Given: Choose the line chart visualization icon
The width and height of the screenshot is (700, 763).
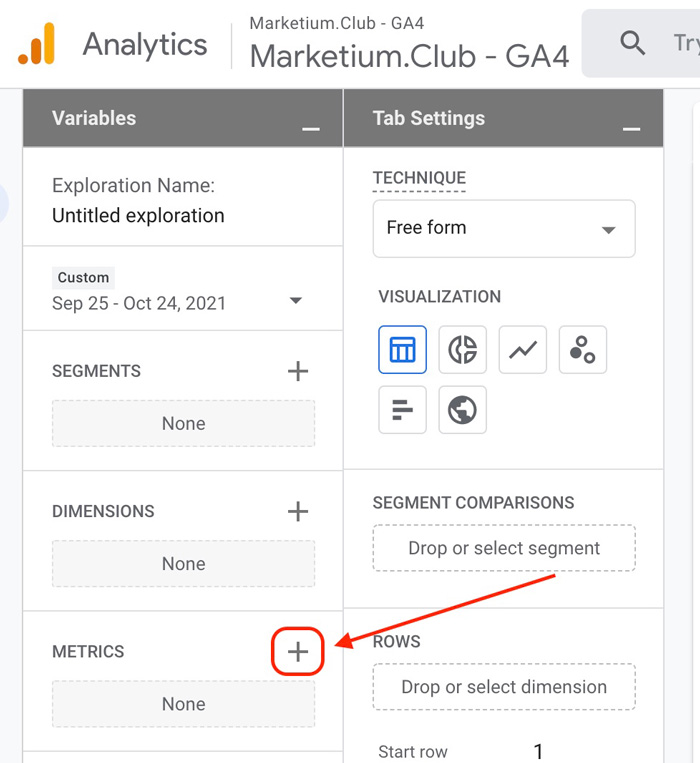Looking at the screenshot, I should 522,350.
